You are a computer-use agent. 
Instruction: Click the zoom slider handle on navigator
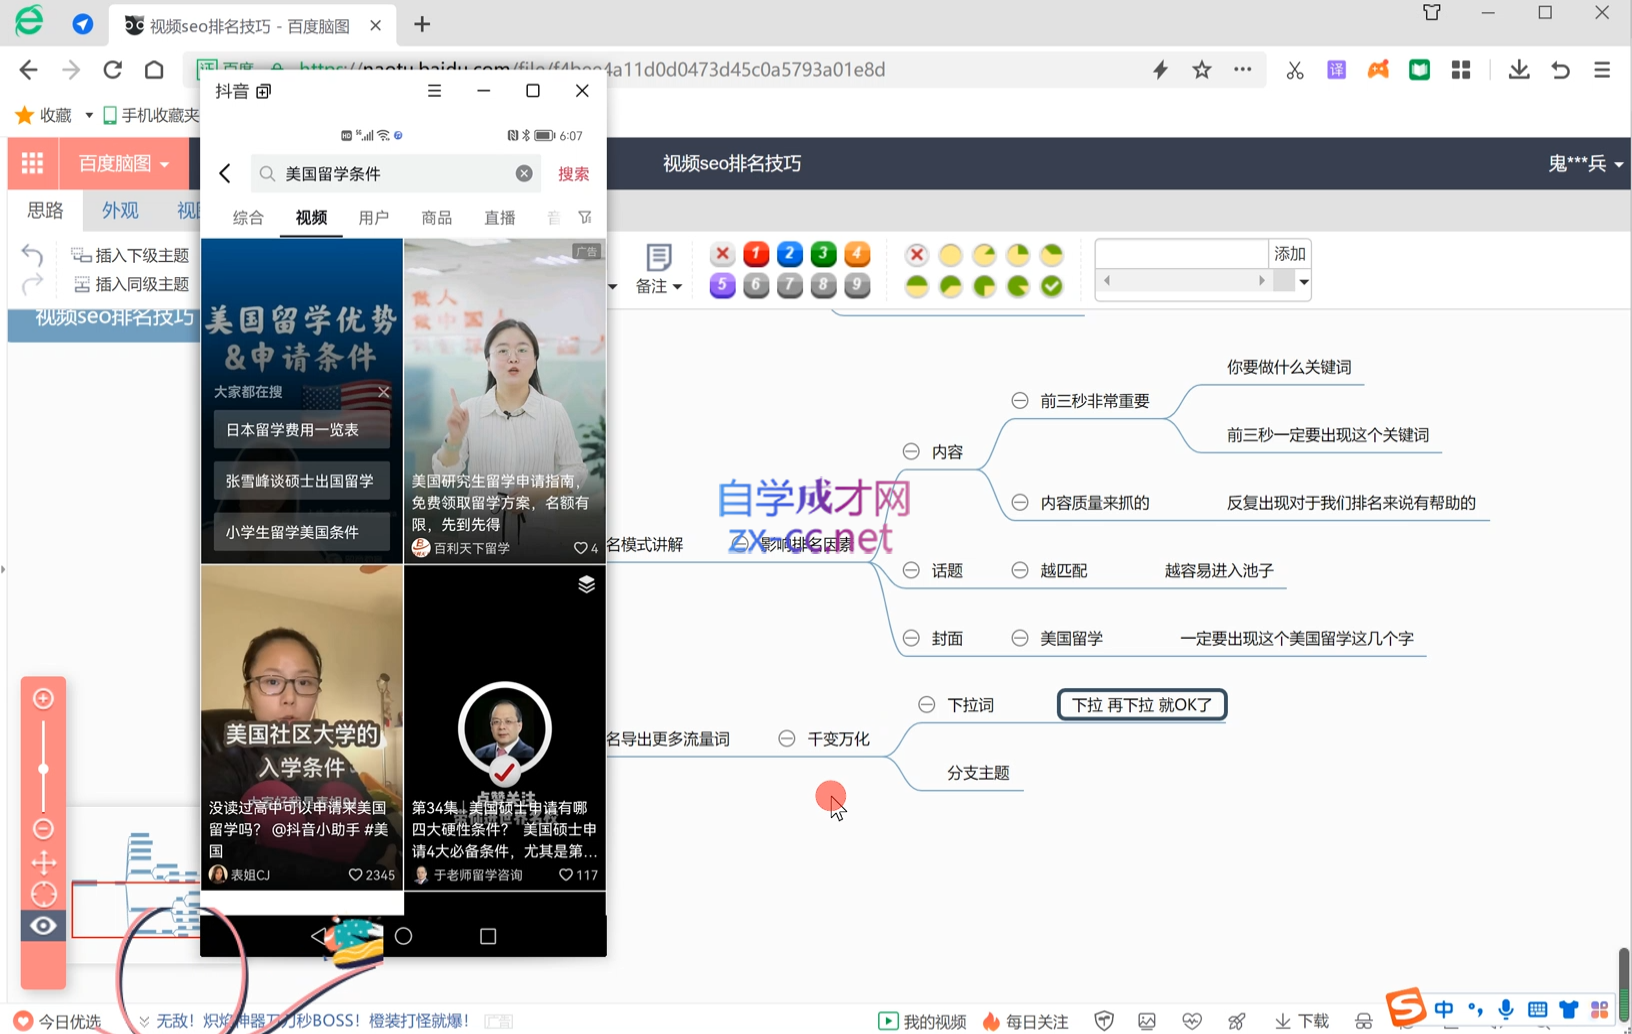(x=43, y=769)
